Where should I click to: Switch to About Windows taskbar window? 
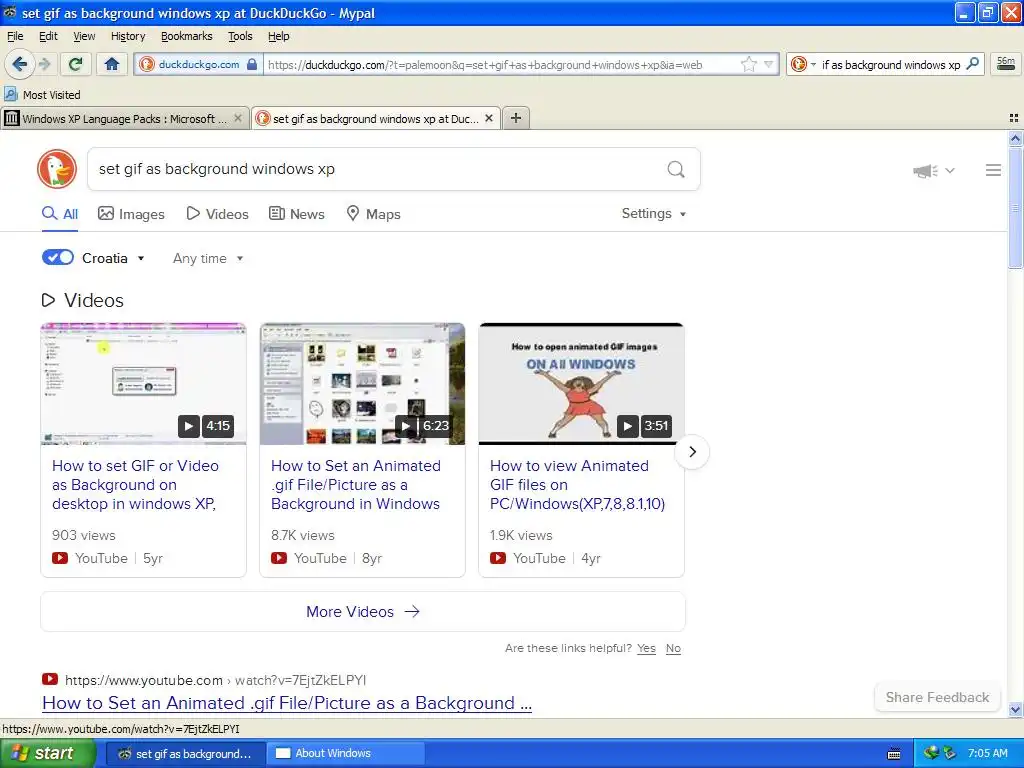[x=346, y=754]
